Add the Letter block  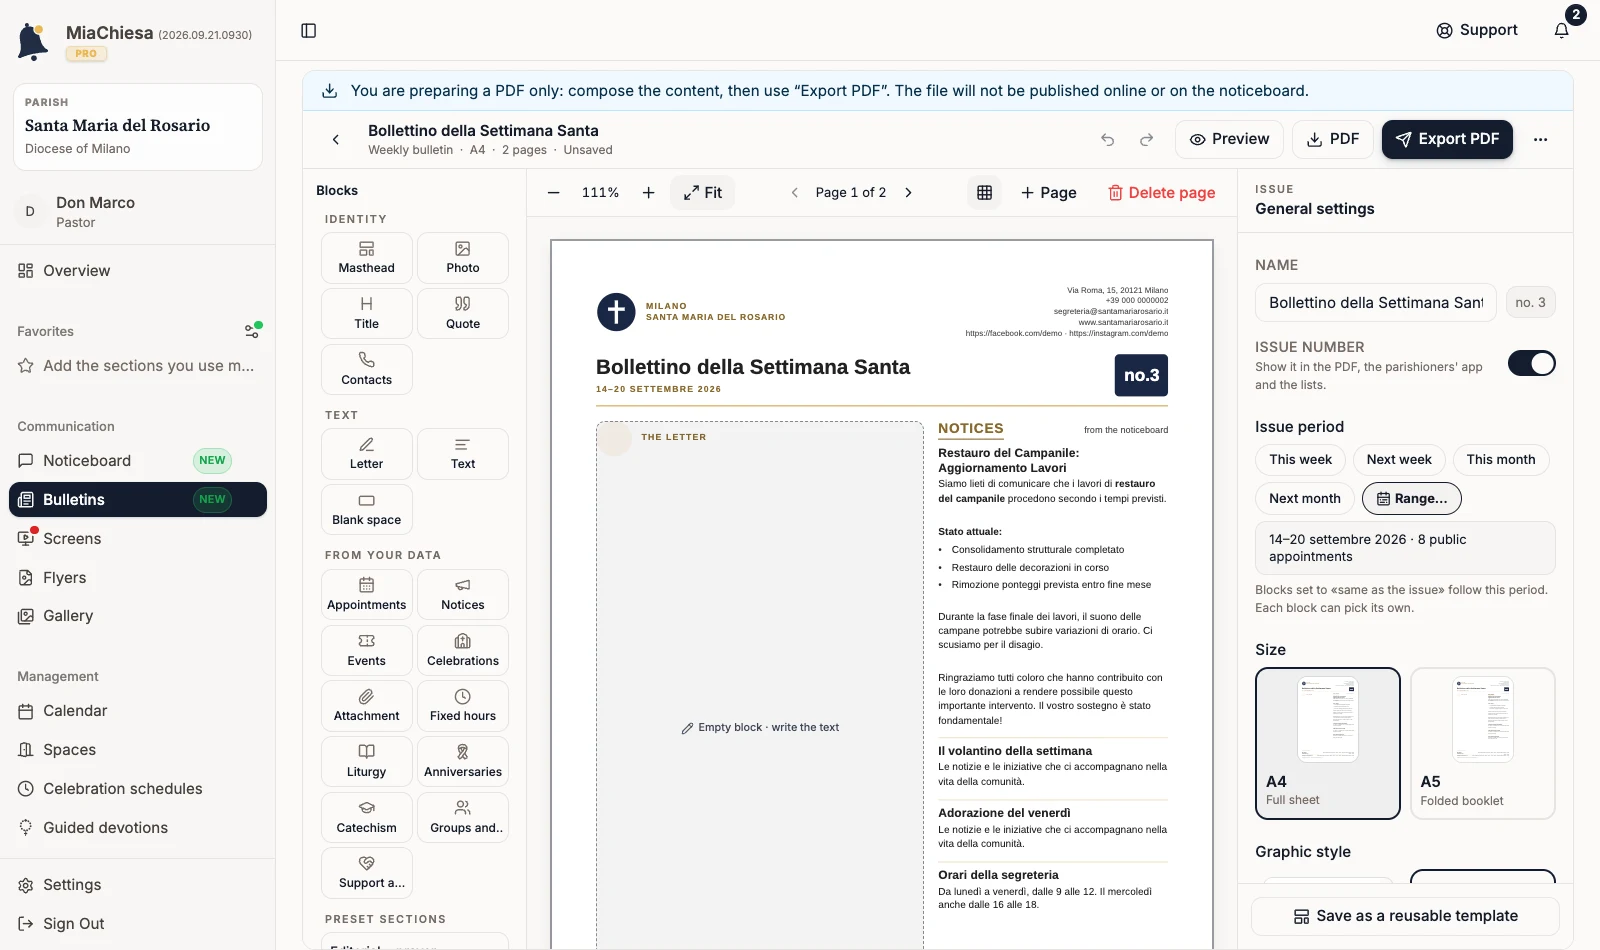point(367,454)
